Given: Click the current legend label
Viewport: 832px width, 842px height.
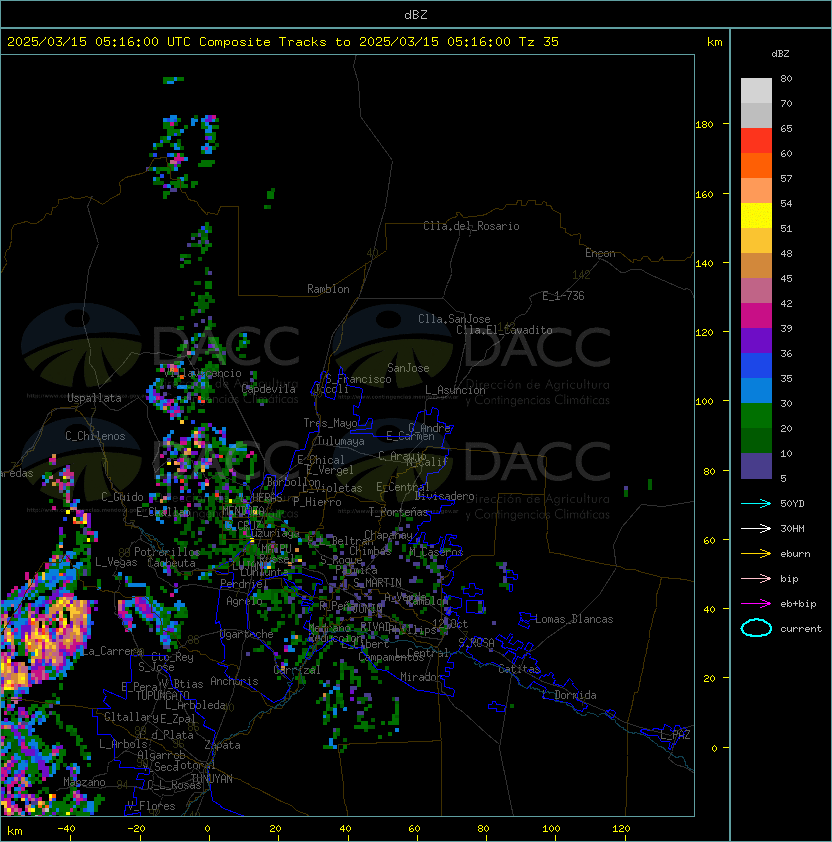Looking at the screenshot, I should [801, 628].
